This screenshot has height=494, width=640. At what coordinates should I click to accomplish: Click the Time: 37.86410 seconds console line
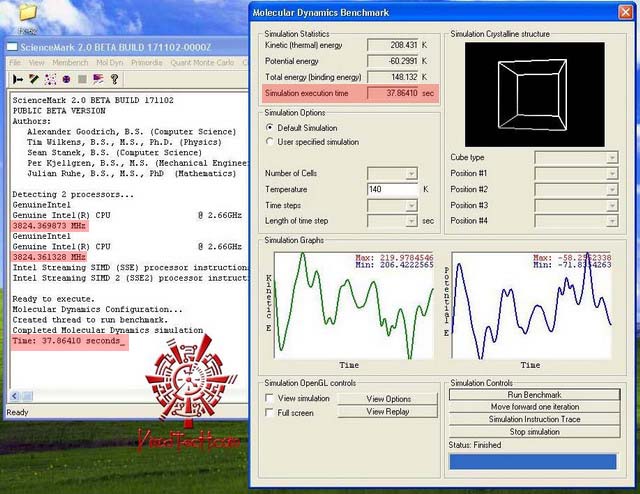67,341
